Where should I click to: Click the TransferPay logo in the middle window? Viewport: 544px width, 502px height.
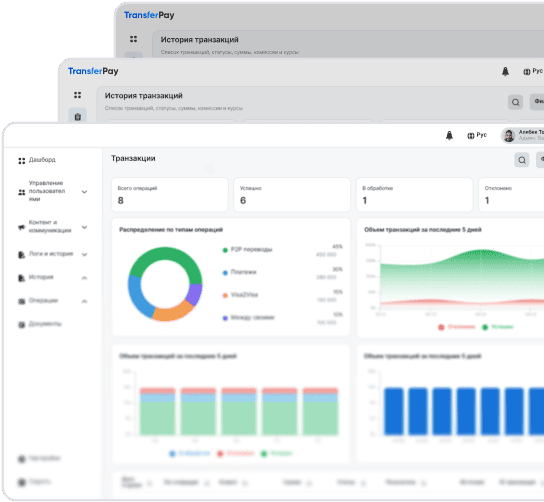click(93, 71)
